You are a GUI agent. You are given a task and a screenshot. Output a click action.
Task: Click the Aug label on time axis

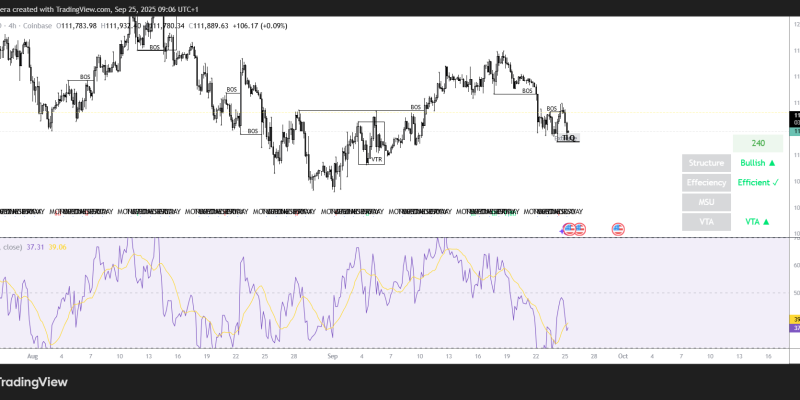pos(32,355)
